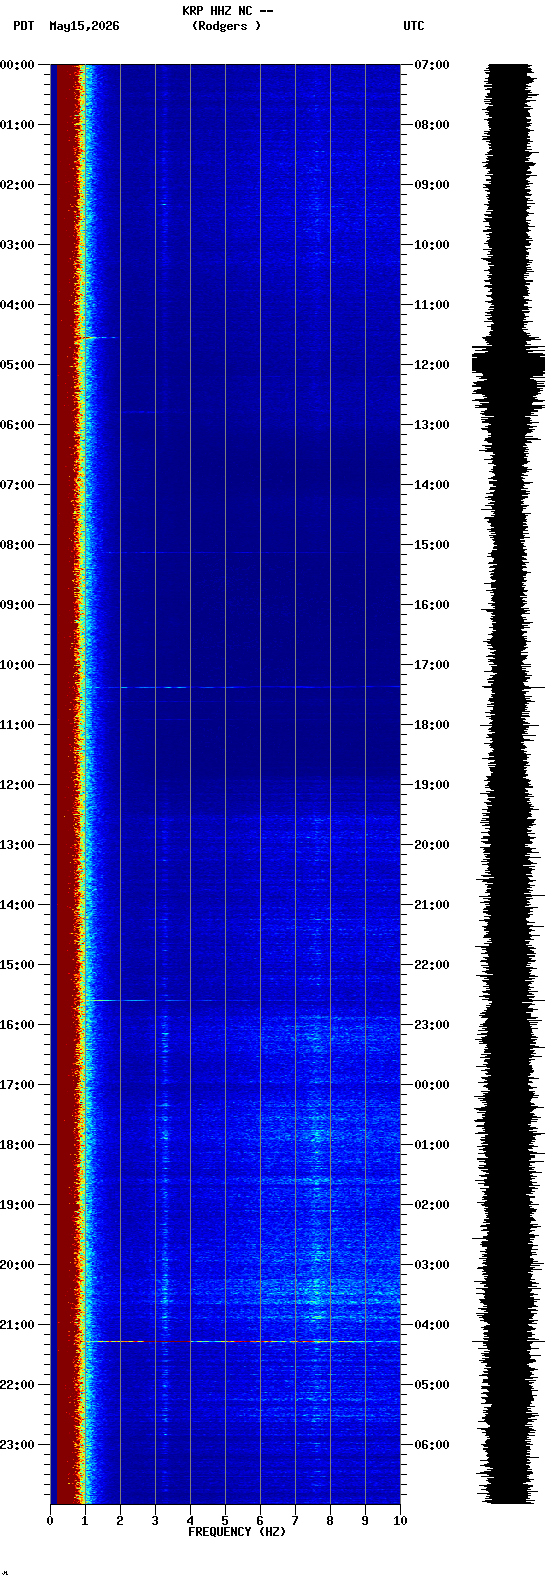Click the frequency axis value '0'
The width and height of the screenshot is (552, 1584).
(50, 1521)
